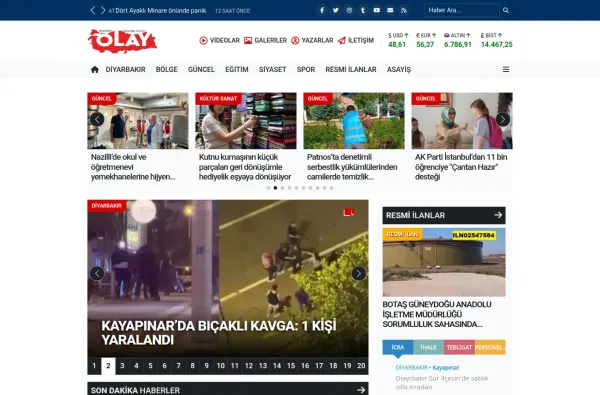
Task: Open Yazarlar section
Action: (312, 40)
